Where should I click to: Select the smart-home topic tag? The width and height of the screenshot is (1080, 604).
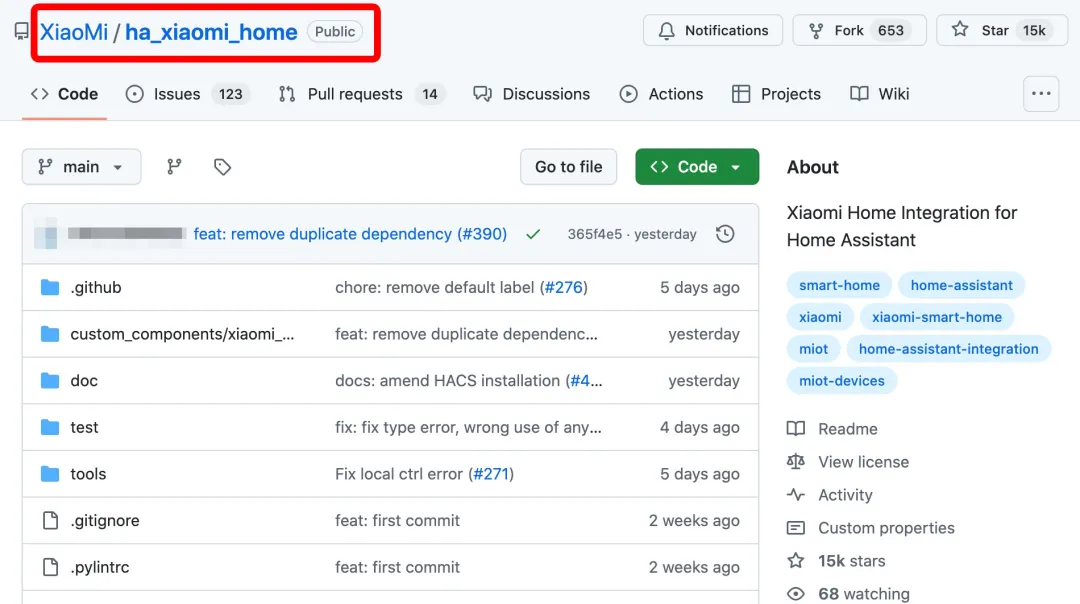click(x=839, y=285)
